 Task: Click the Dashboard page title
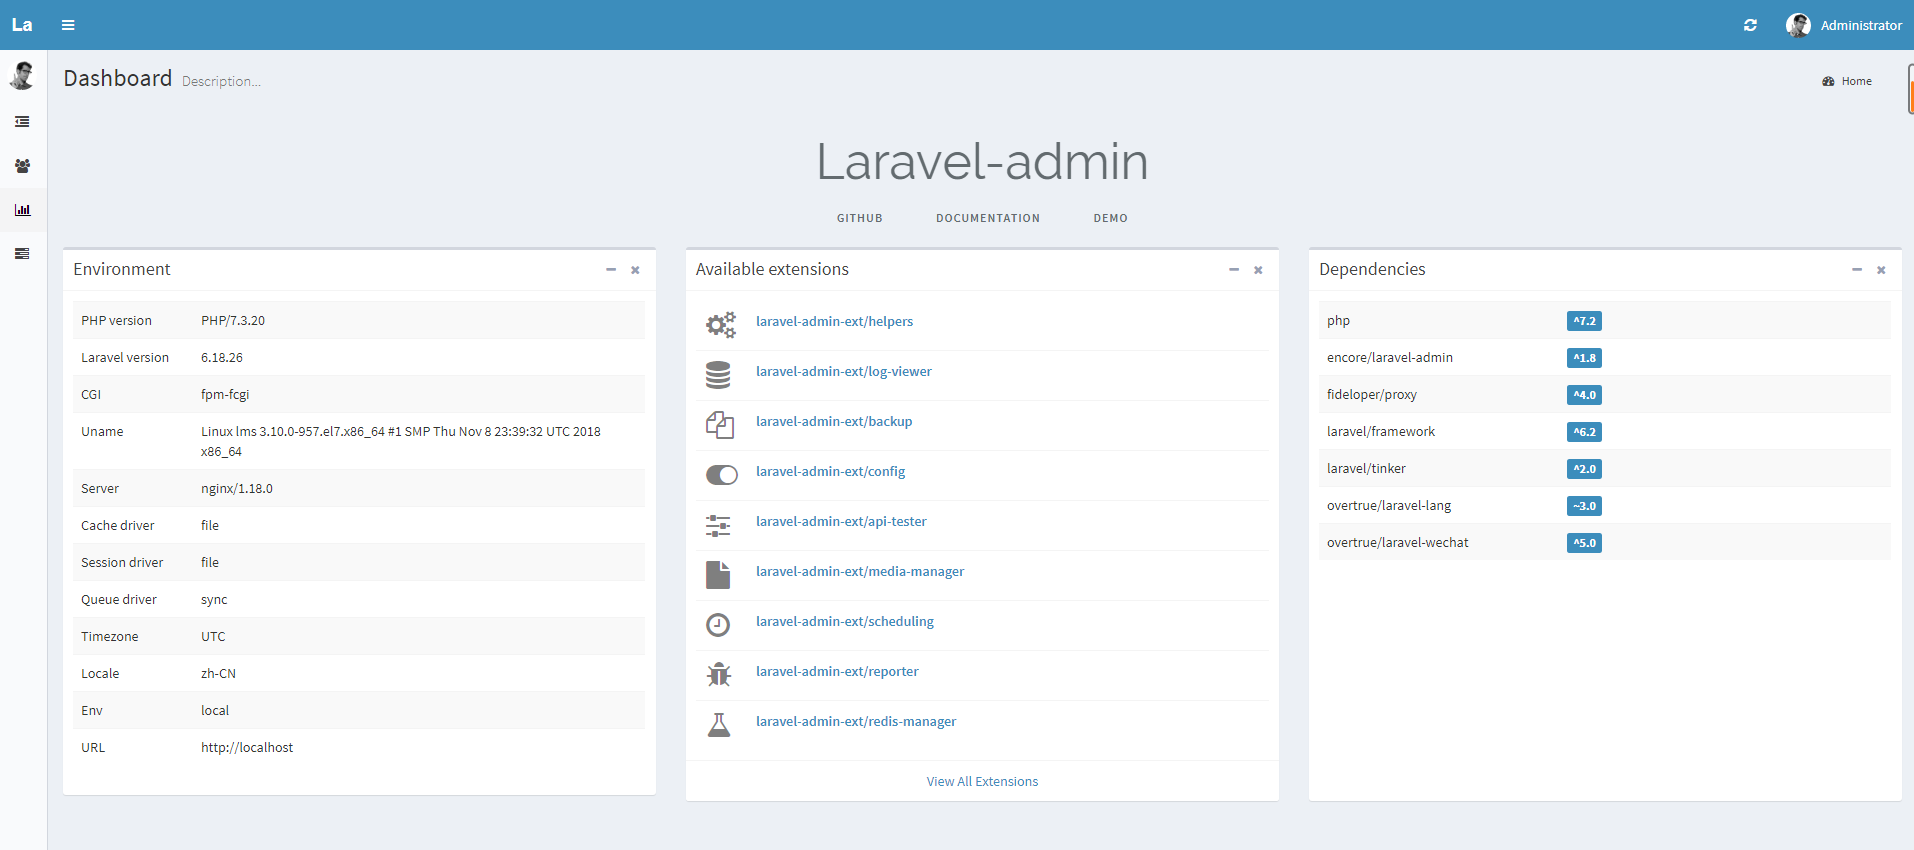tap(118, 78)
